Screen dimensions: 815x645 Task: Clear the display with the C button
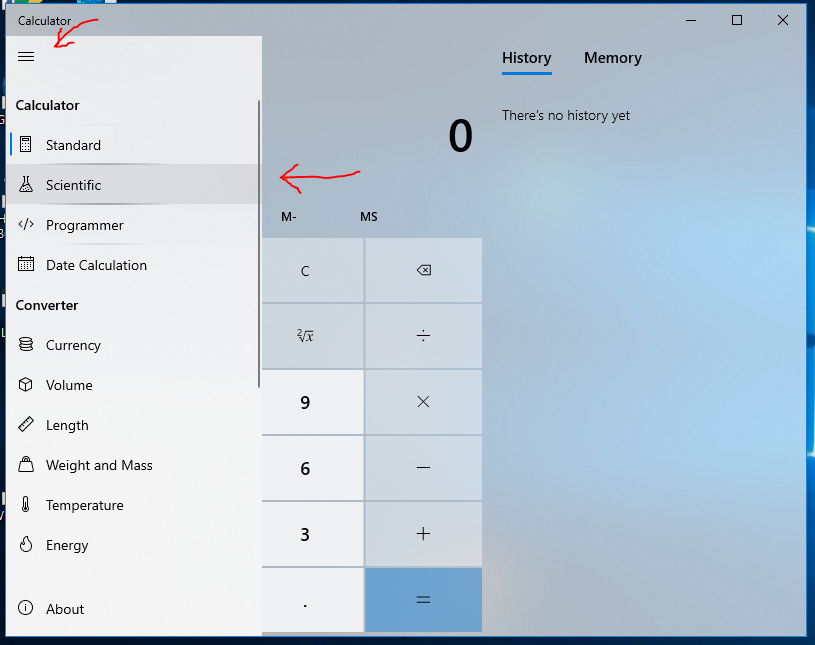tap(312, 270)
